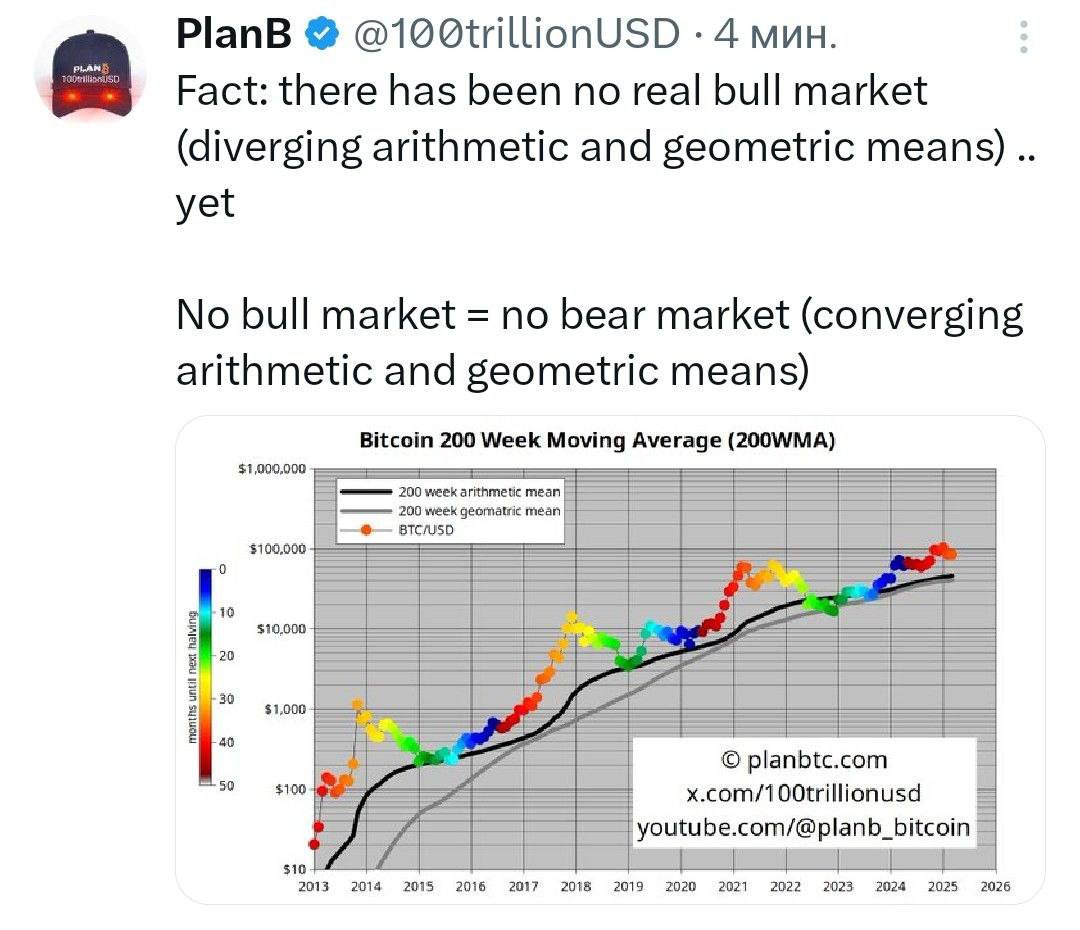Click the 2025 label on the x-axis

pyautogui.click(x=942, y=887)
